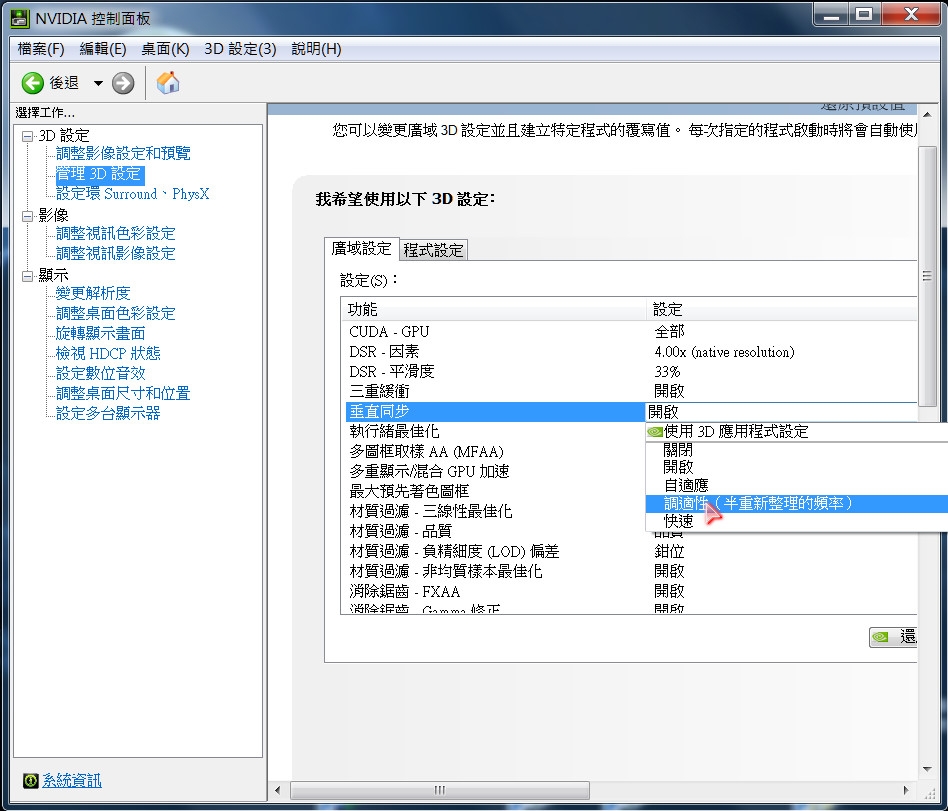Click NVIDIA logo beside 使用 3D 應用程式設定
The height and width of the screenshot is (811, 948).
655,432
